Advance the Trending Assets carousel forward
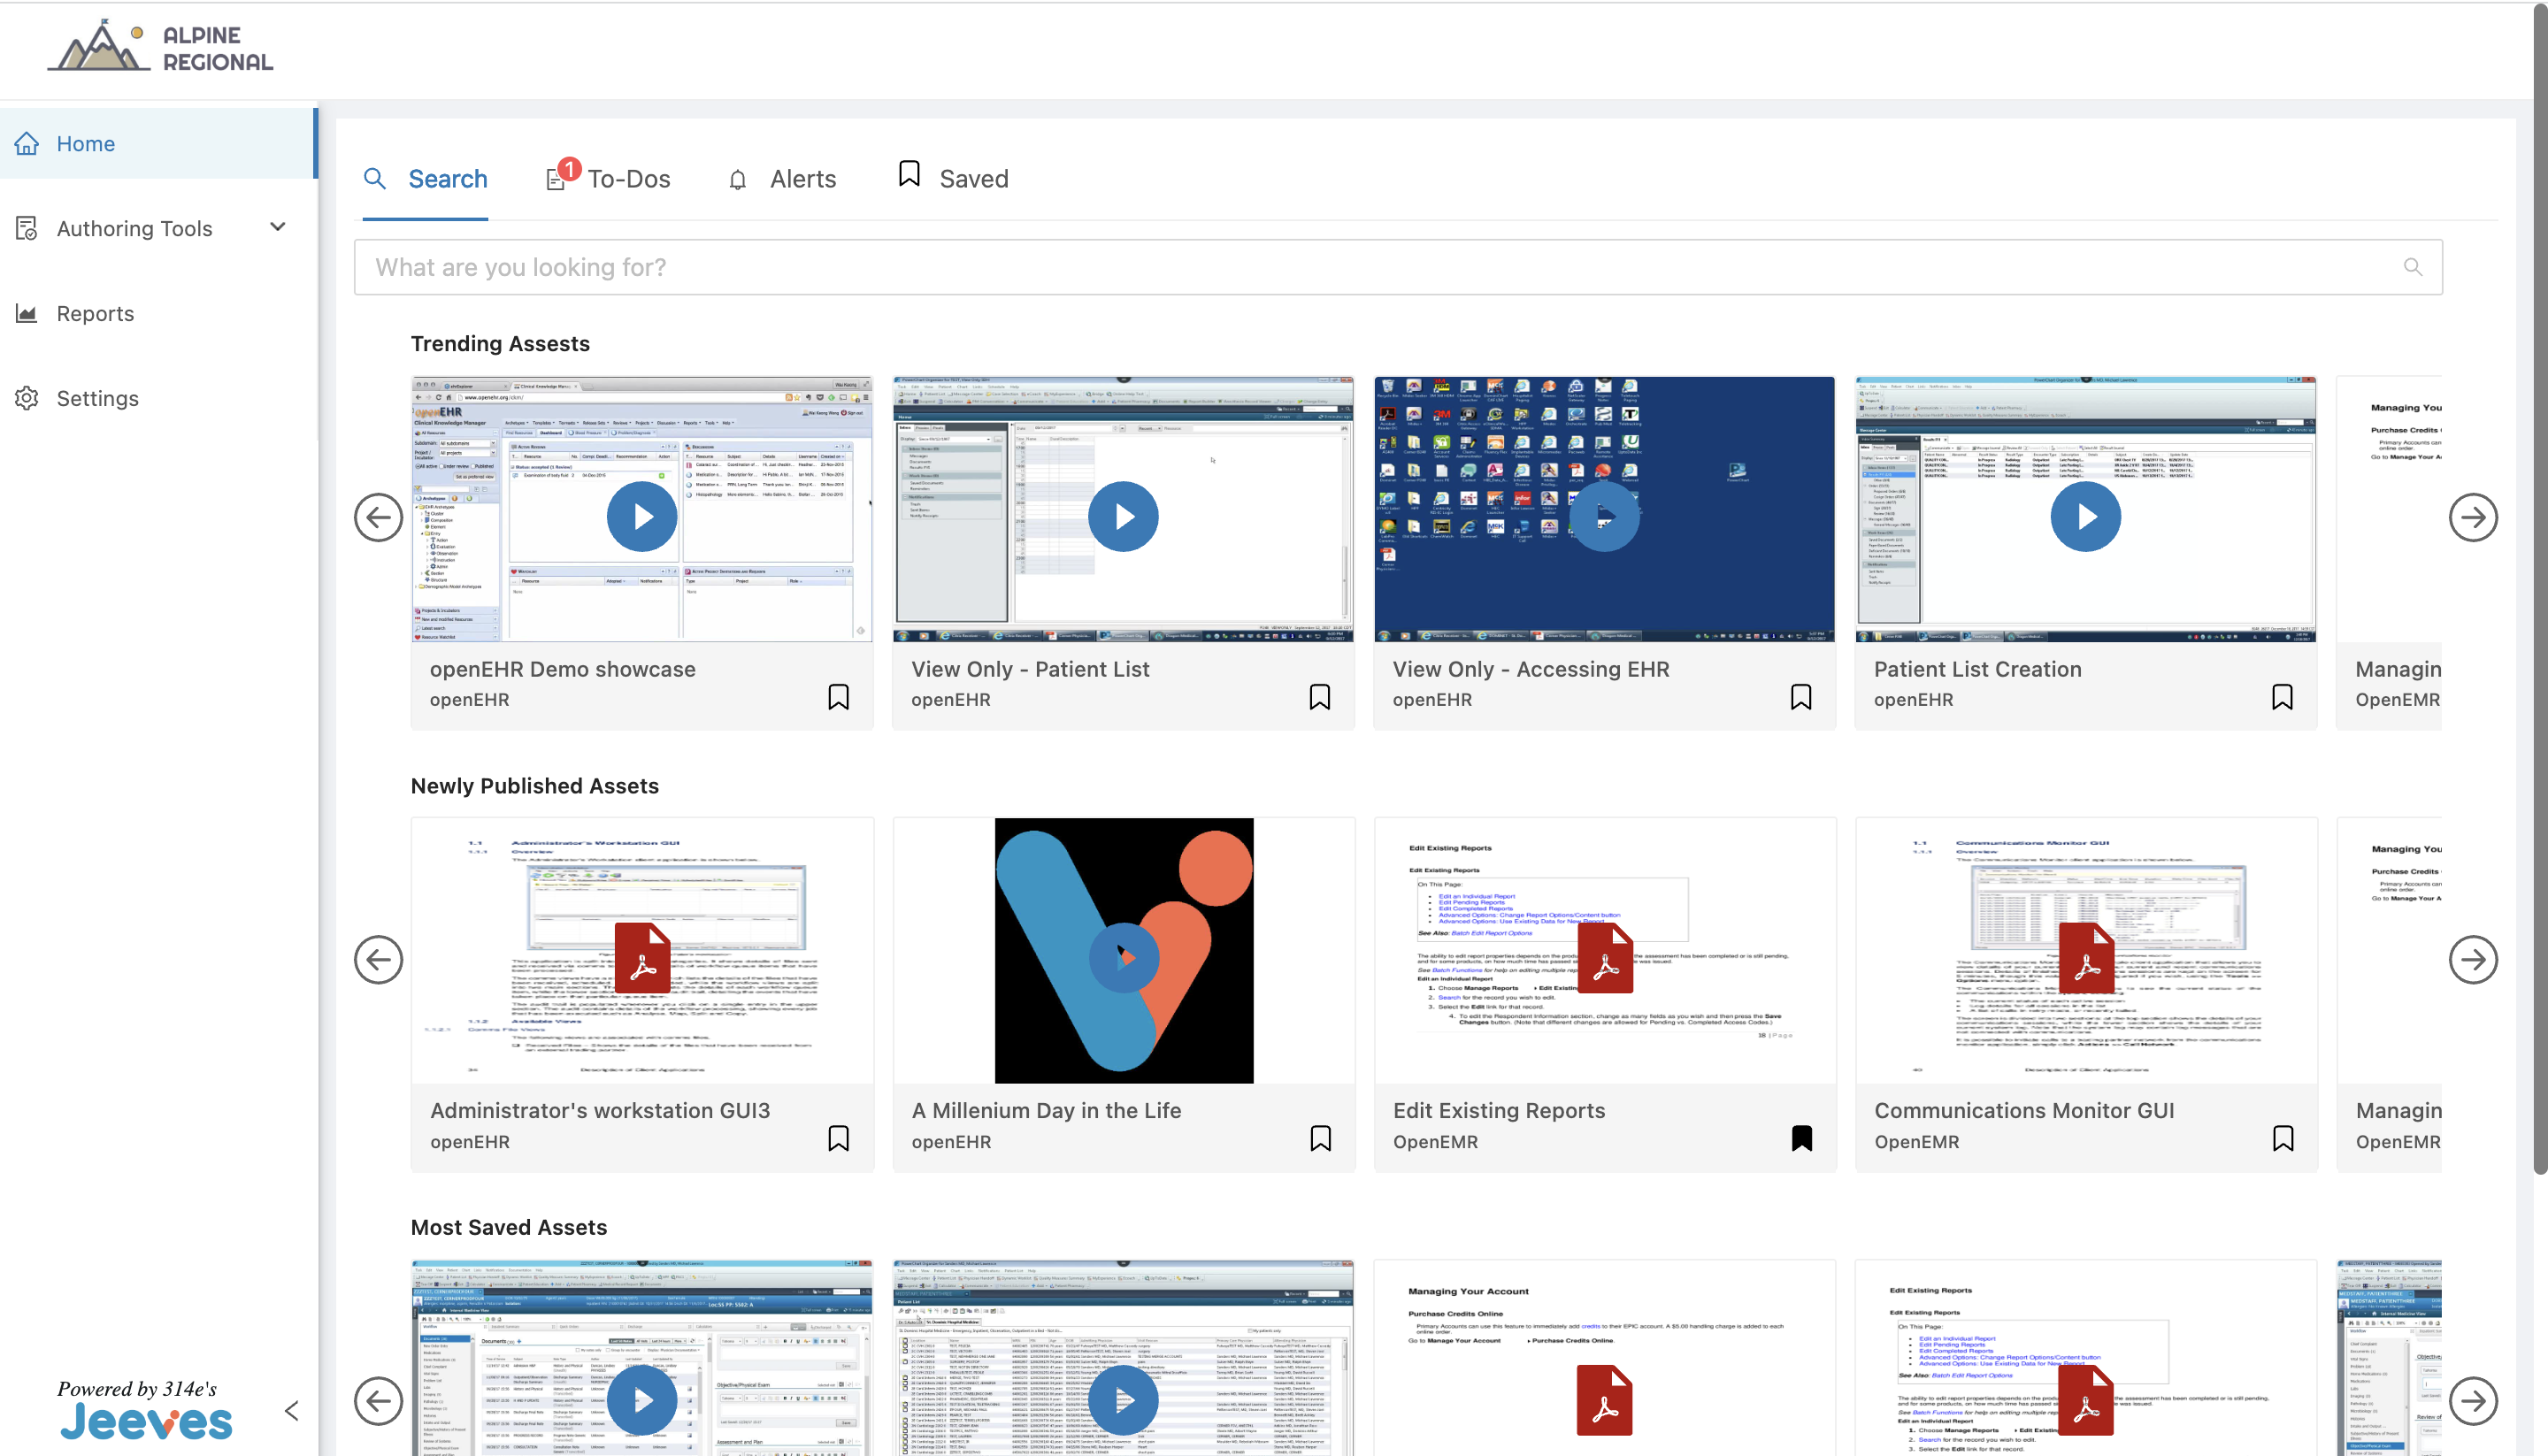The image size is (2548, 1456). (2474, 517)
